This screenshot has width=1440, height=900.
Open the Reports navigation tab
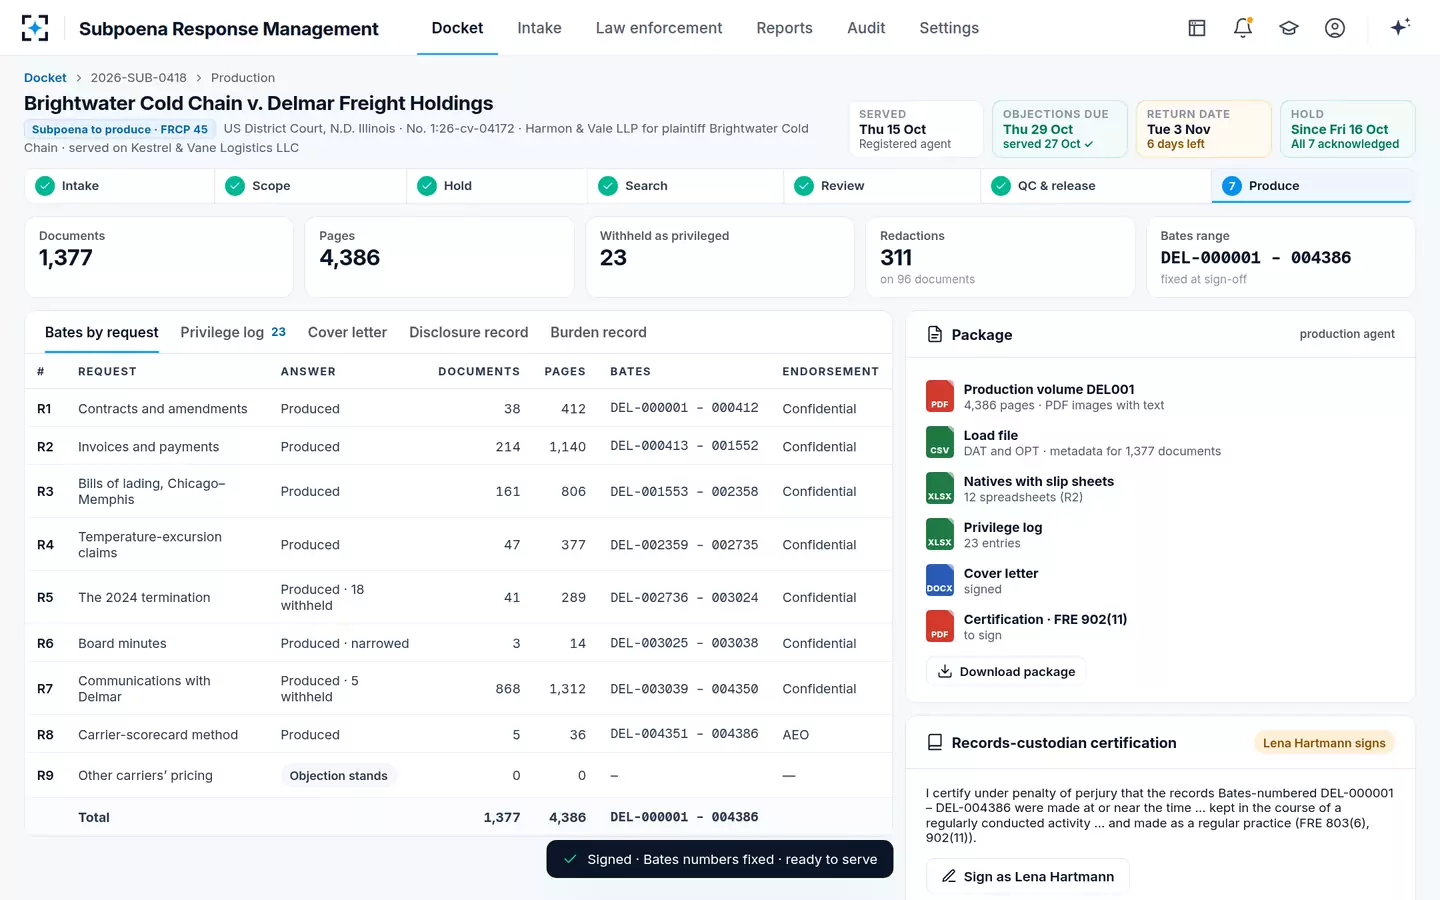784,28
